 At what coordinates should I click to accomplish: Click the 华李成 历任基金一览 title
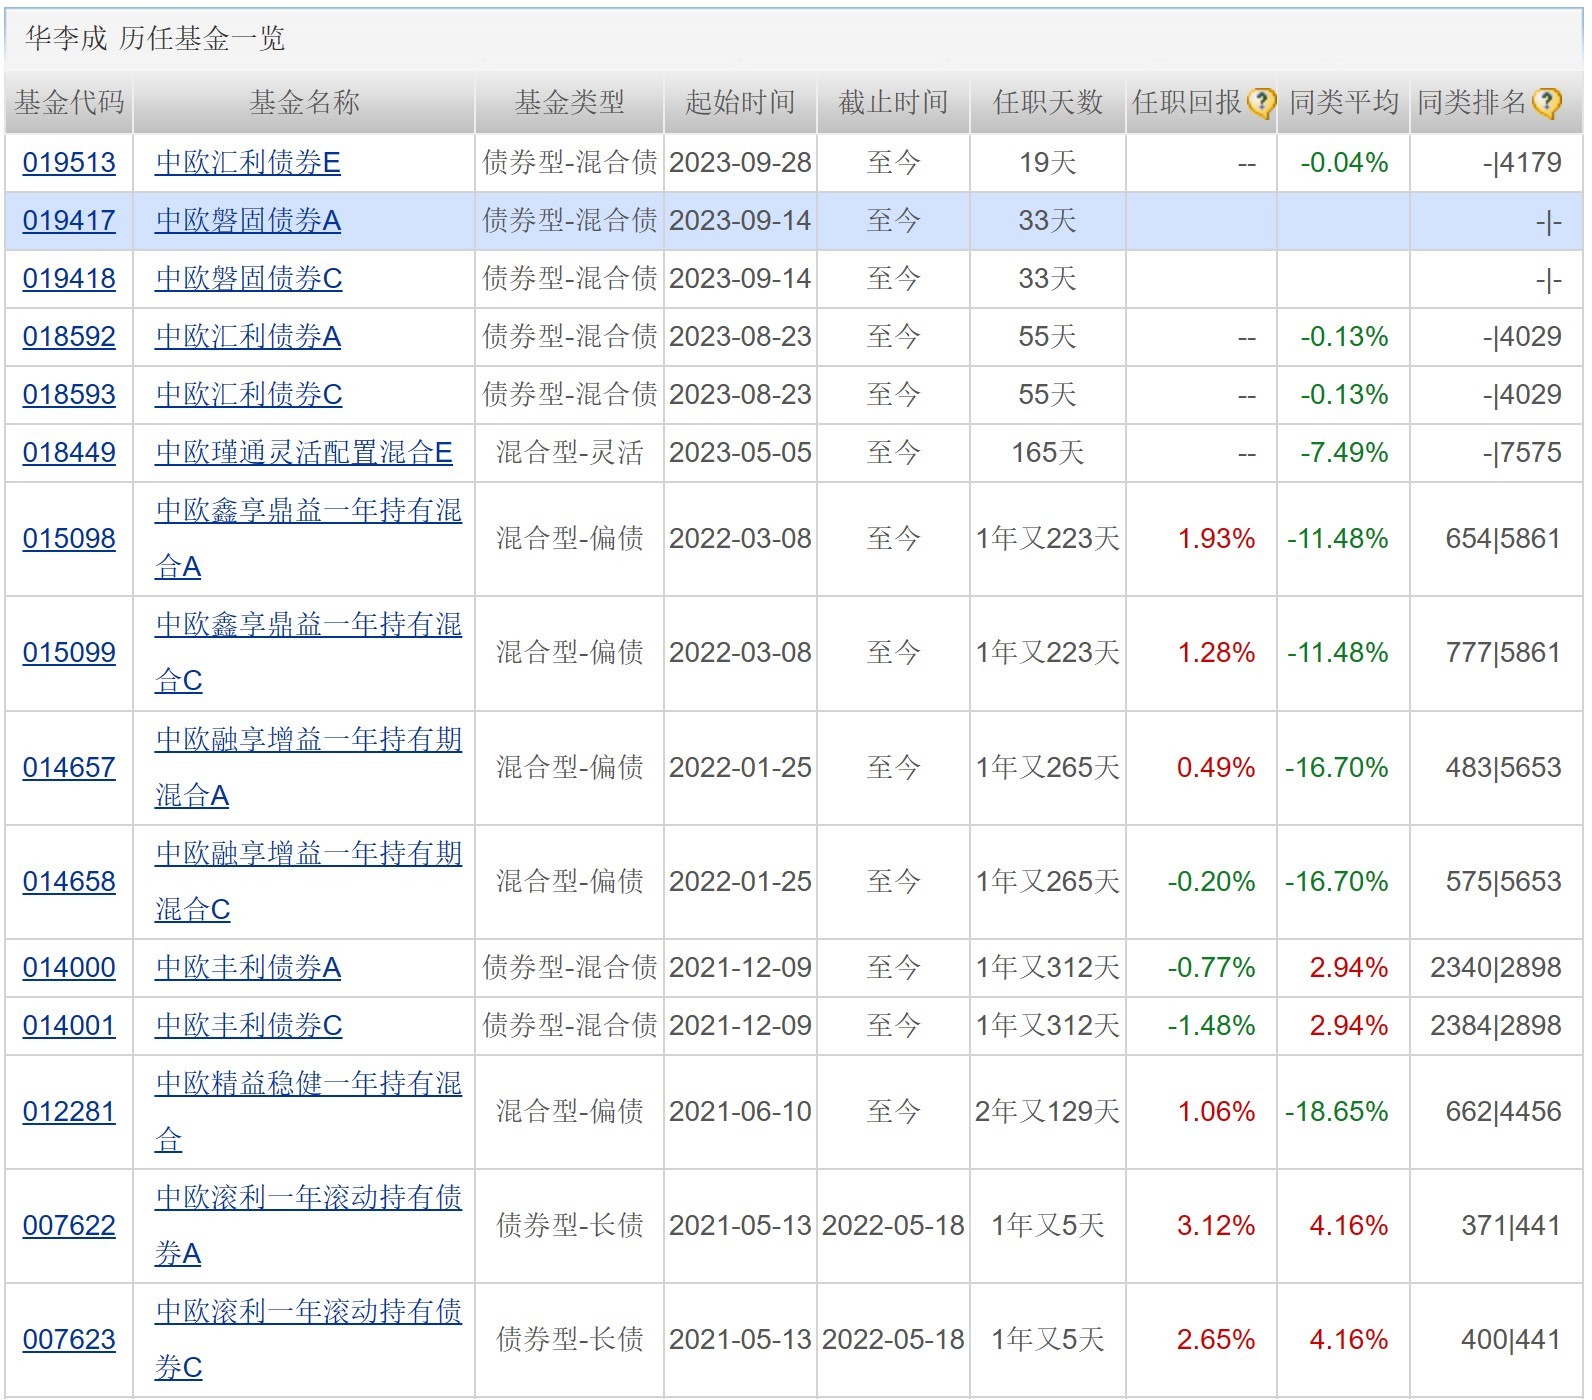coord(155,39)
